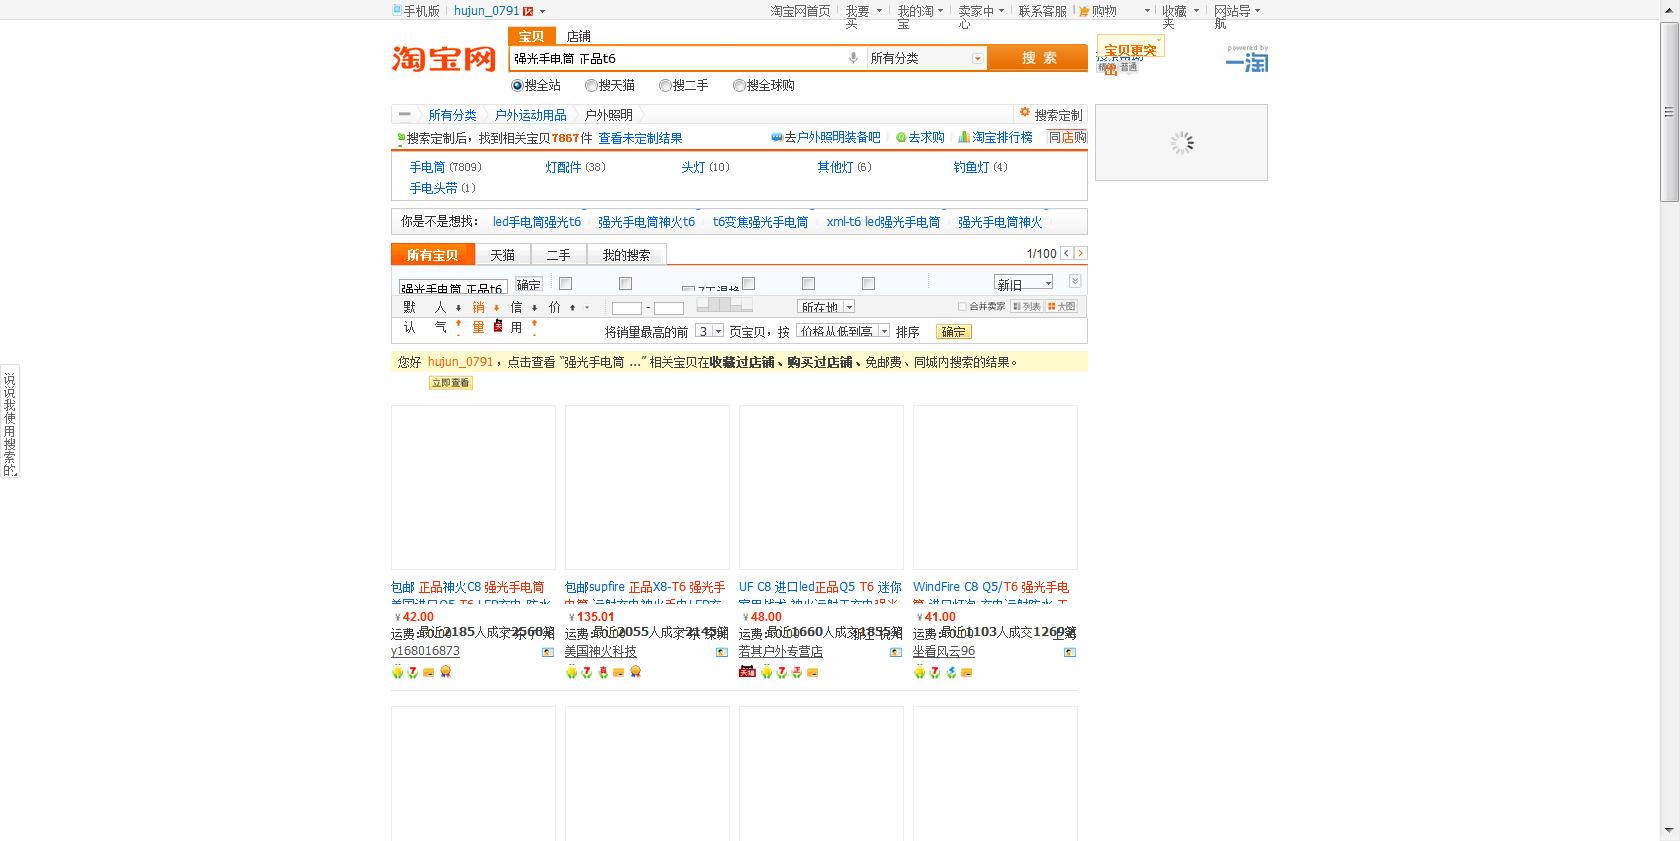Select the 搜二手 radio button
Screen dimensions: 1680x841
point(665,86)
